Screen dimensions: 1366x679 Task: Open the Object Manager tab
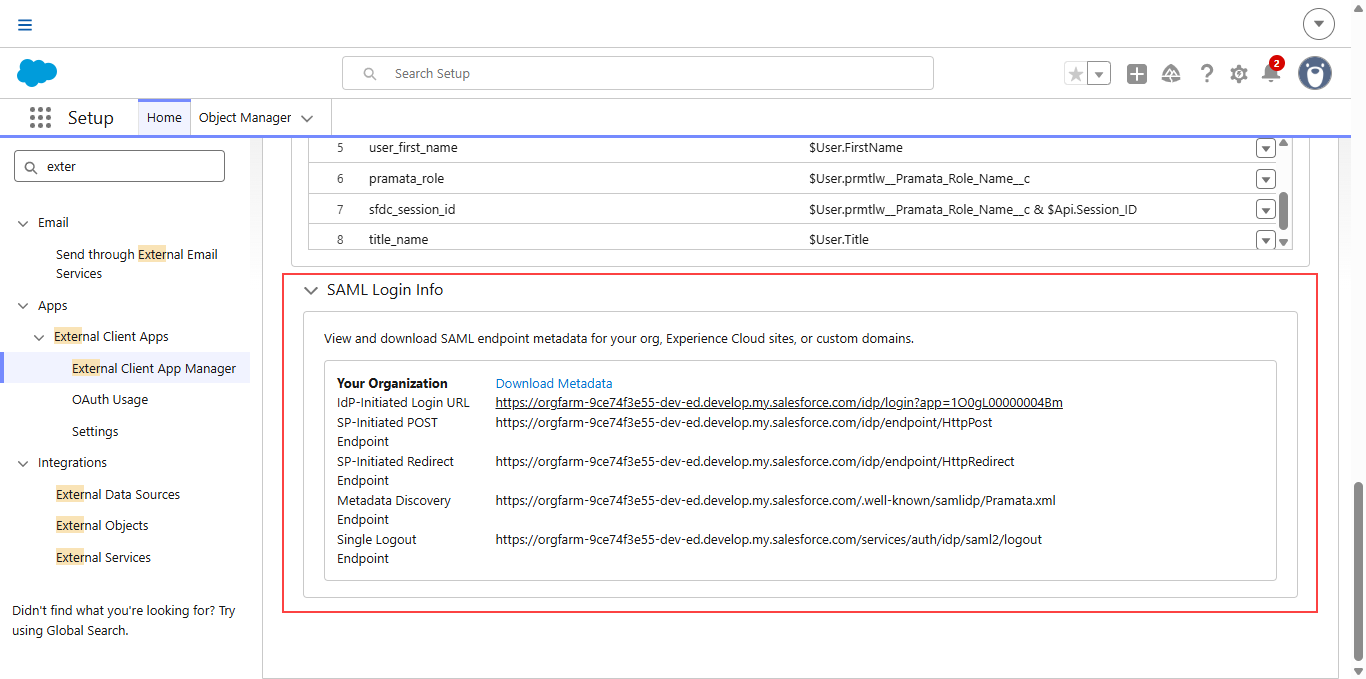pyautogui.click(x=245, y=117)
